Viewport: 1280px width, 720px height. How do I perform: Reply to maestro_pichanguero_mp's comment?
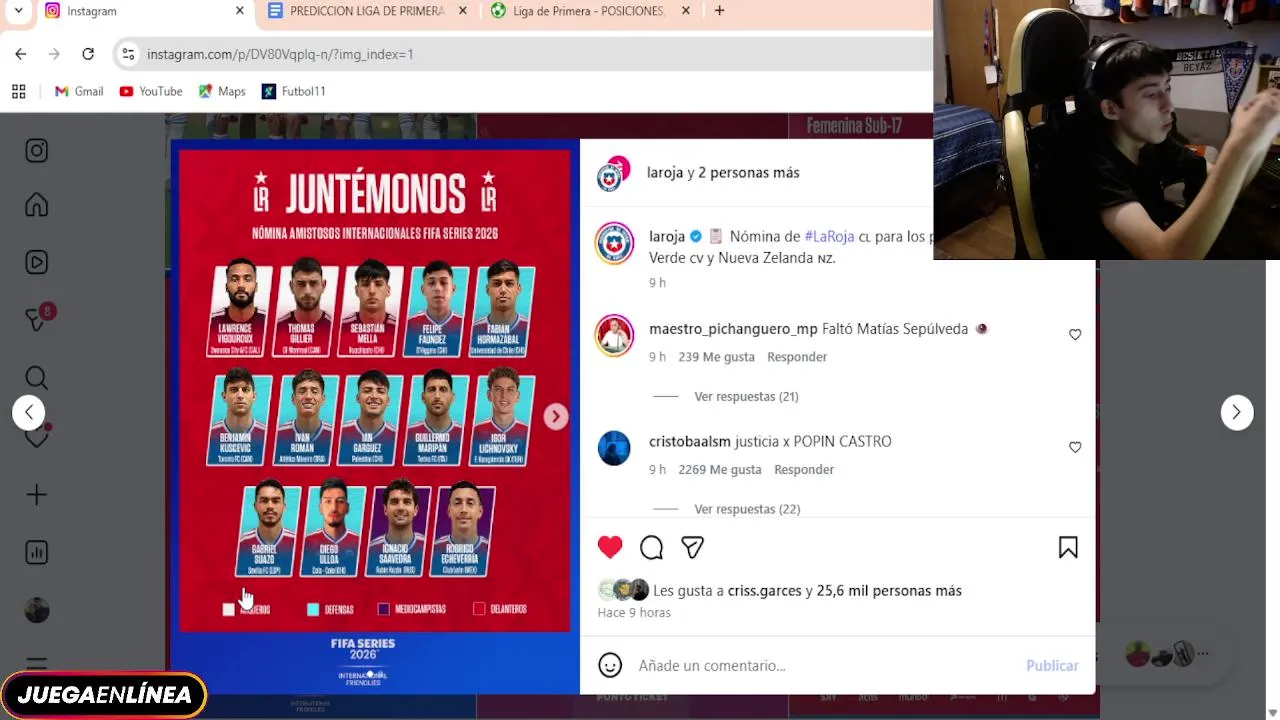[x=797, y=357]
